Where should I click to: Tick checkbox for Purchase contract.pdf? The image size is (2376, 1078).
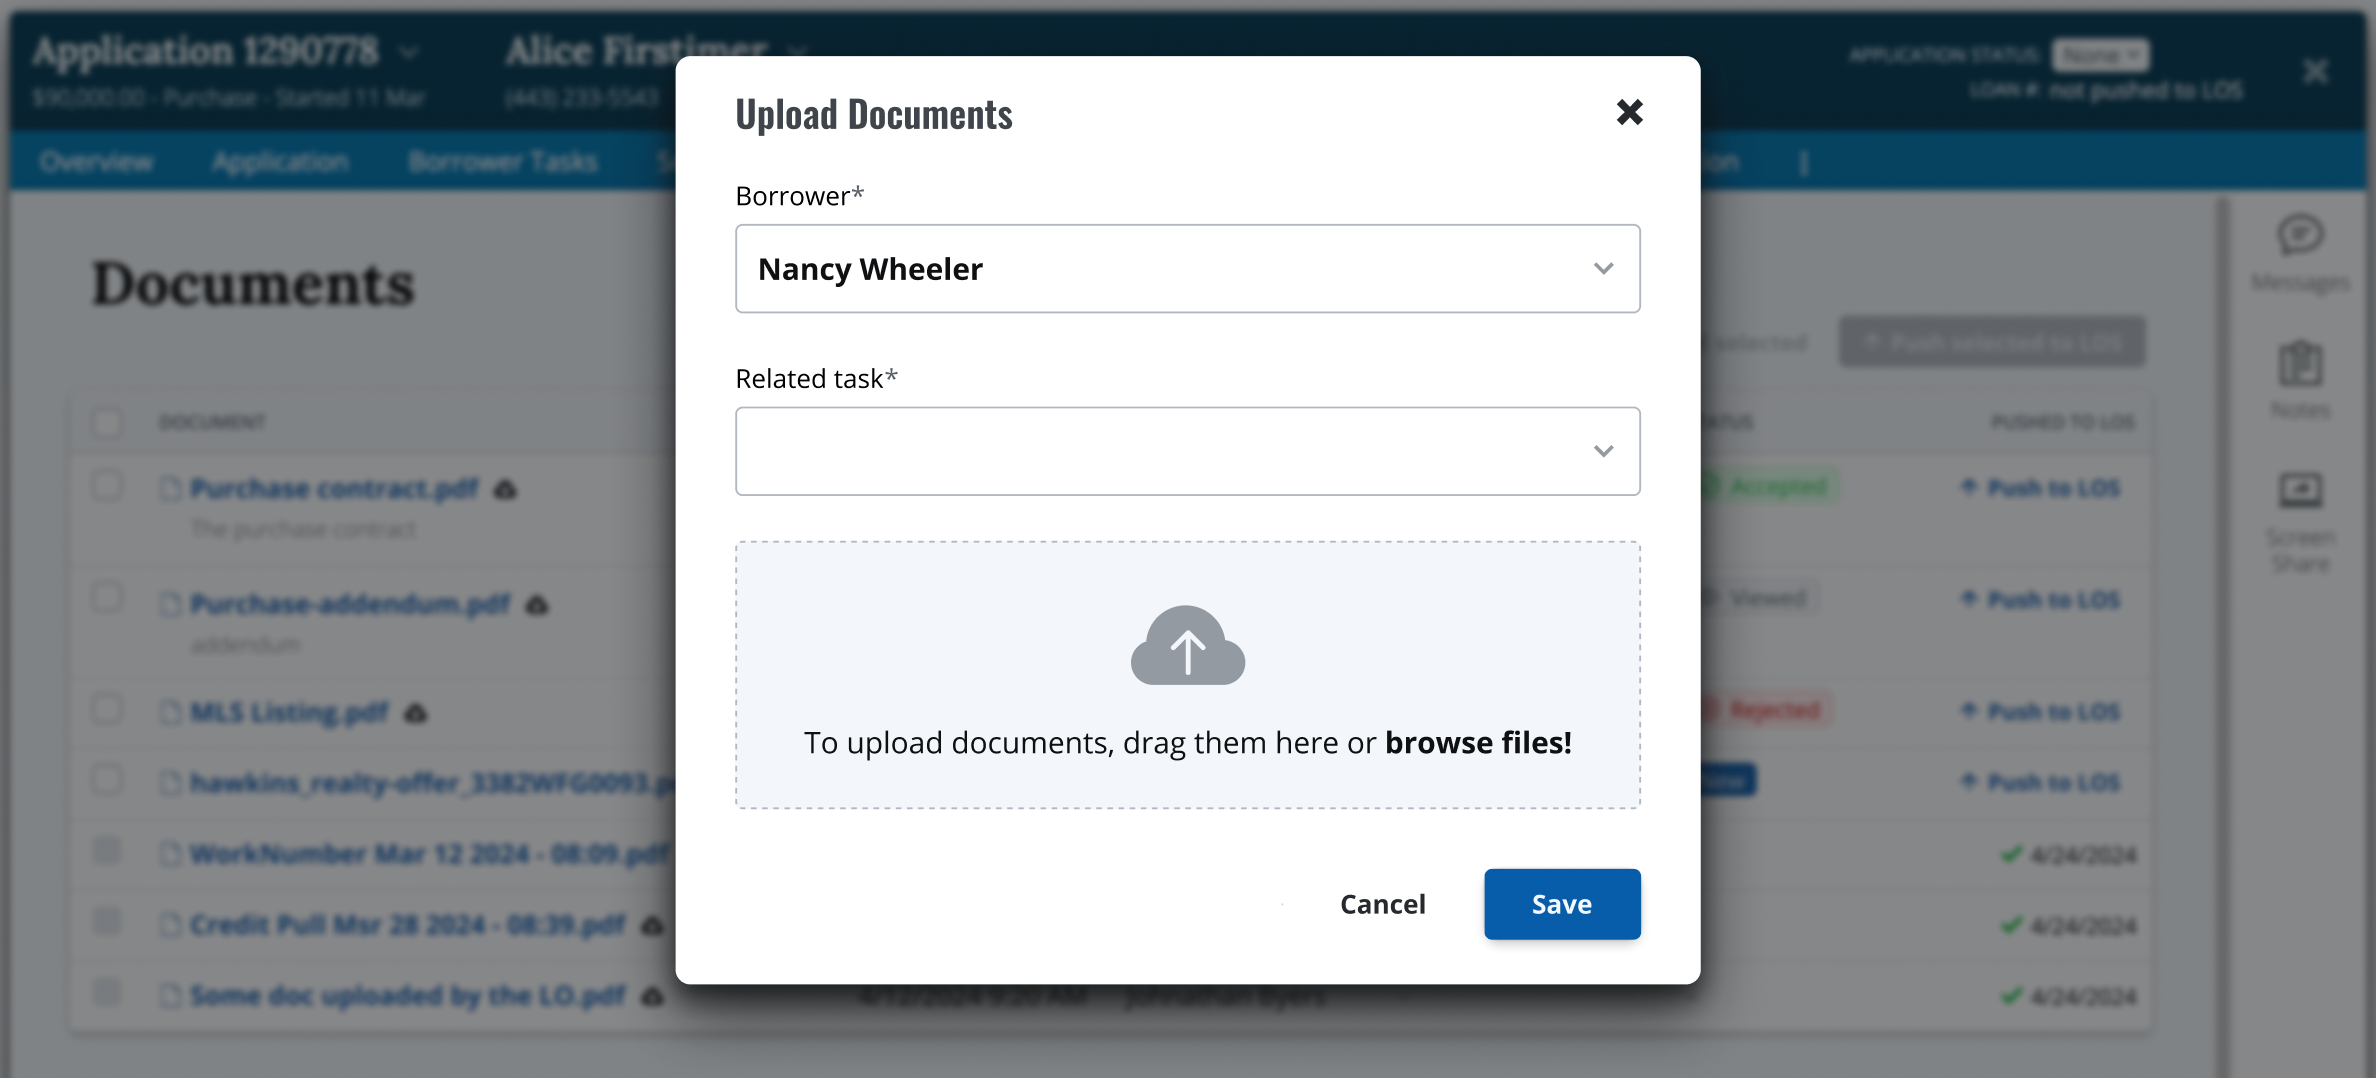point(107,487)
